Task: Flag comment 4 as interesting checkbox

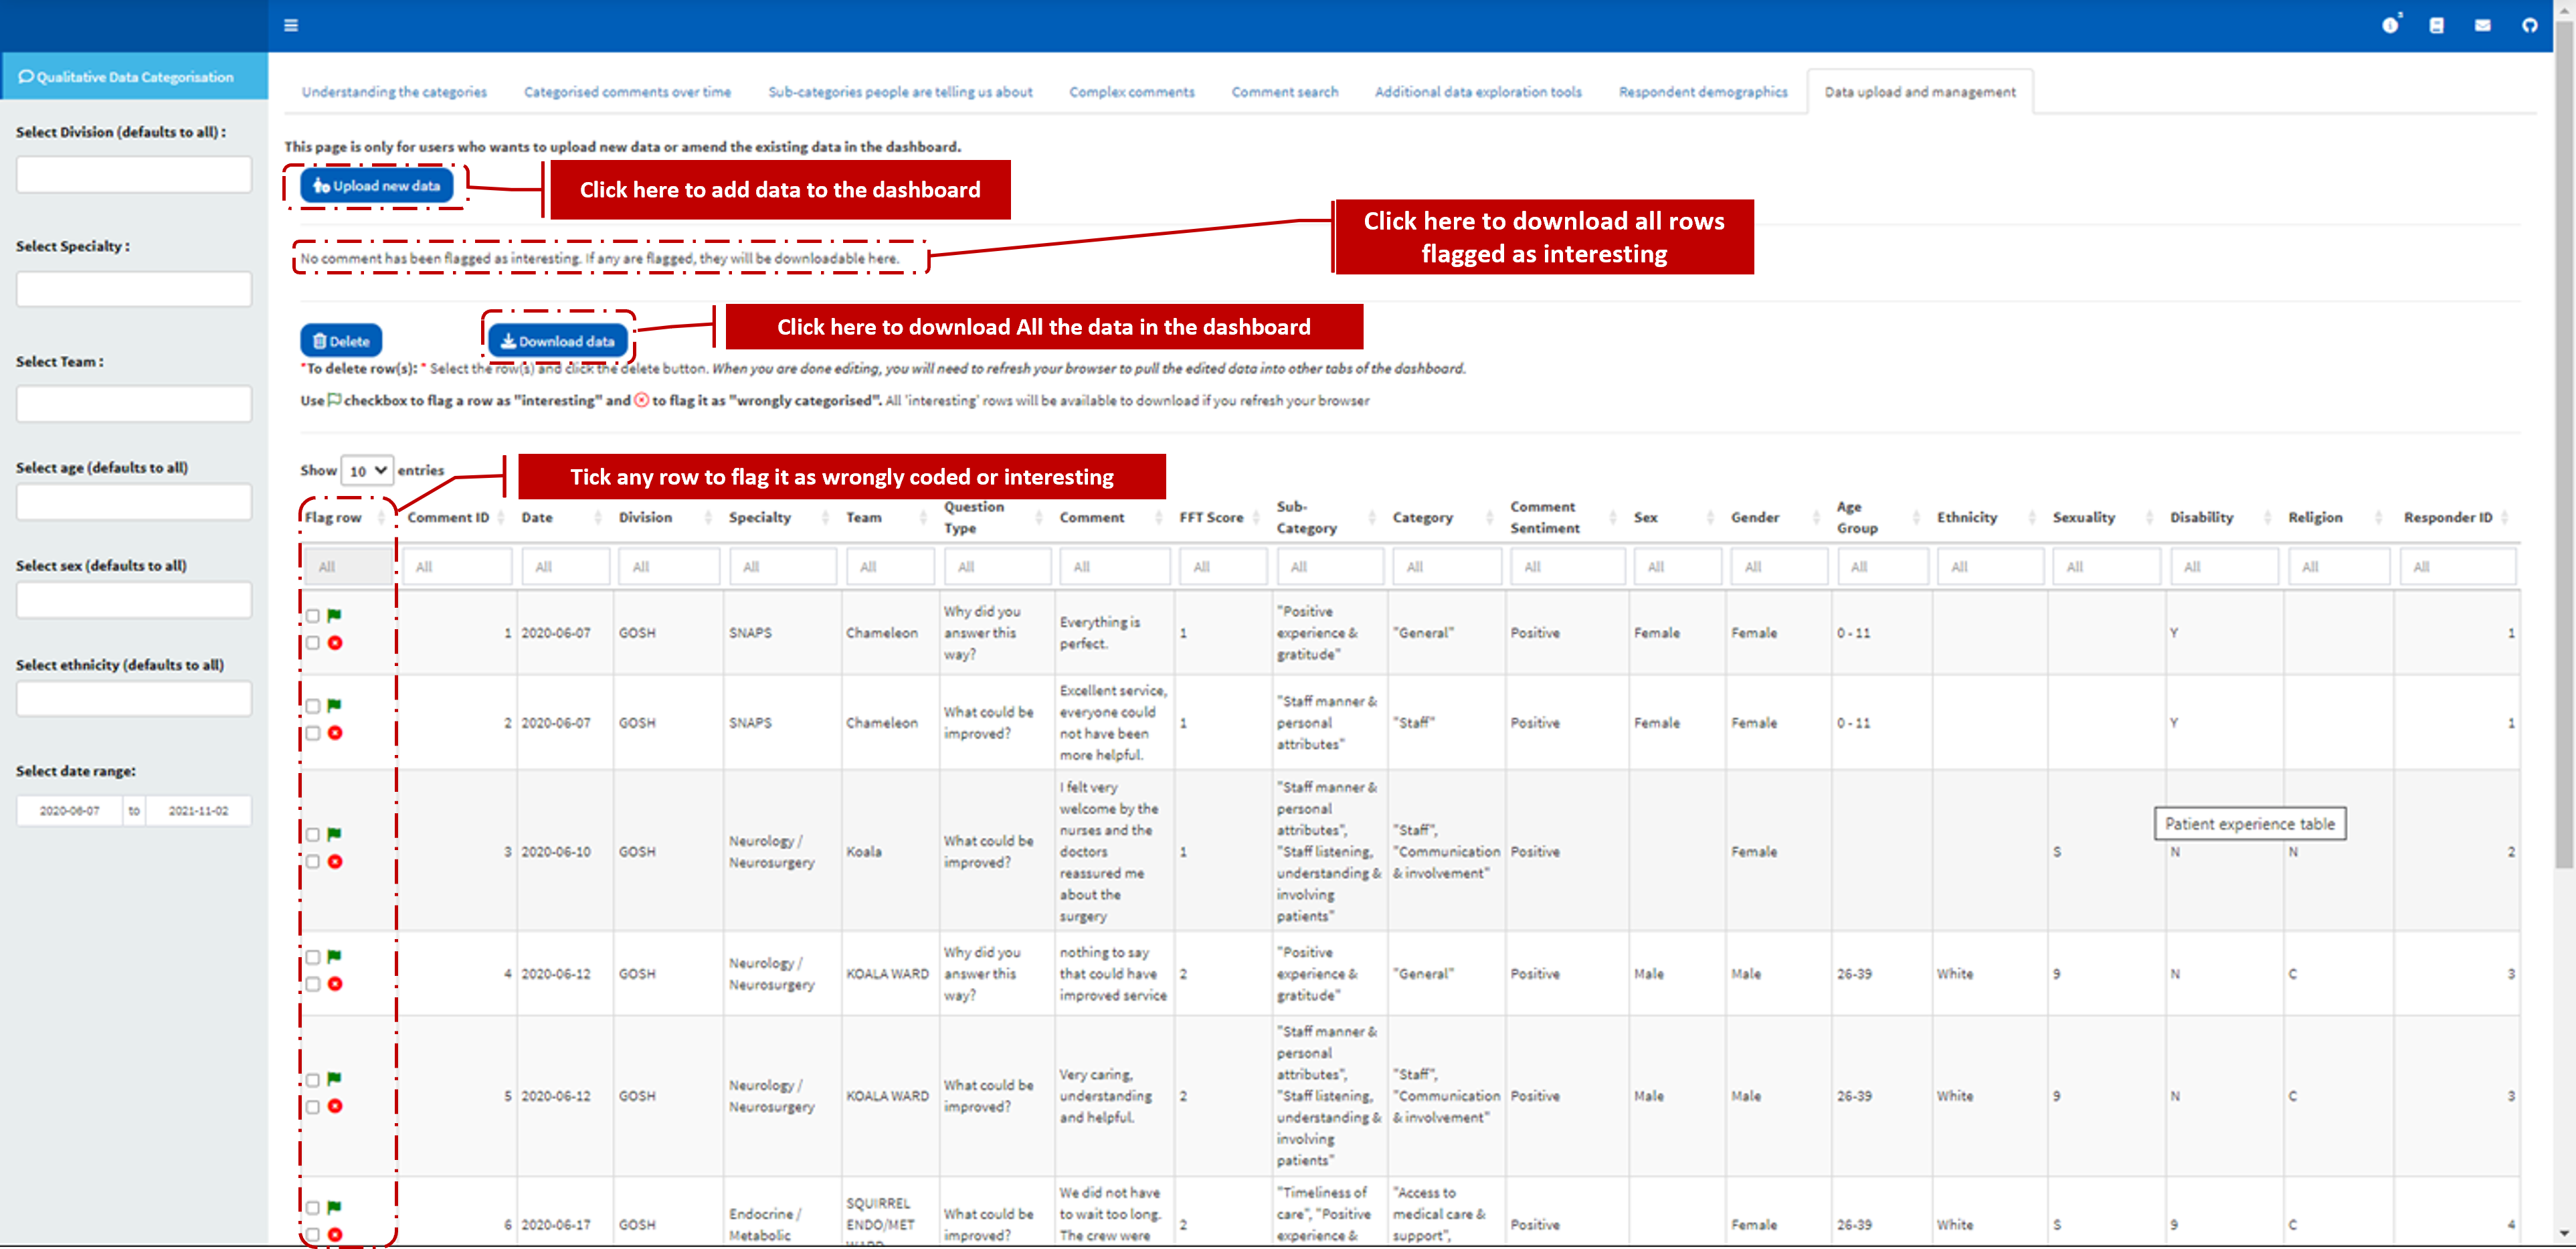Action: [x=313, y=958]
